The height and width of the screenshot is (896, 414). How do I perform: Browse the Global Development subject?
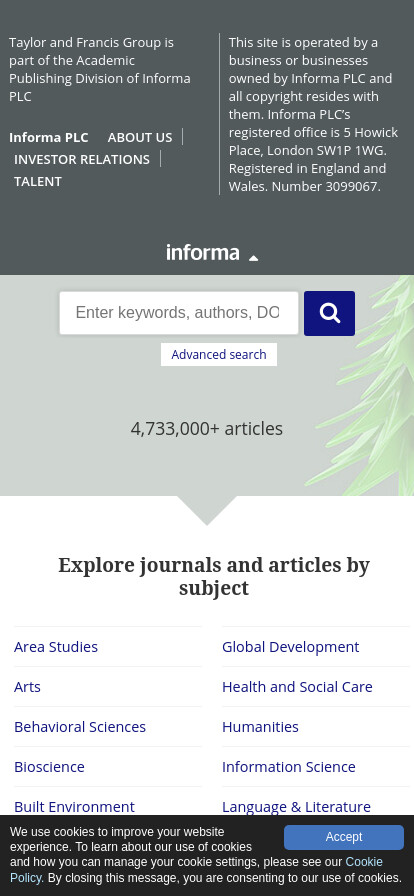click(x=290, y=647)
